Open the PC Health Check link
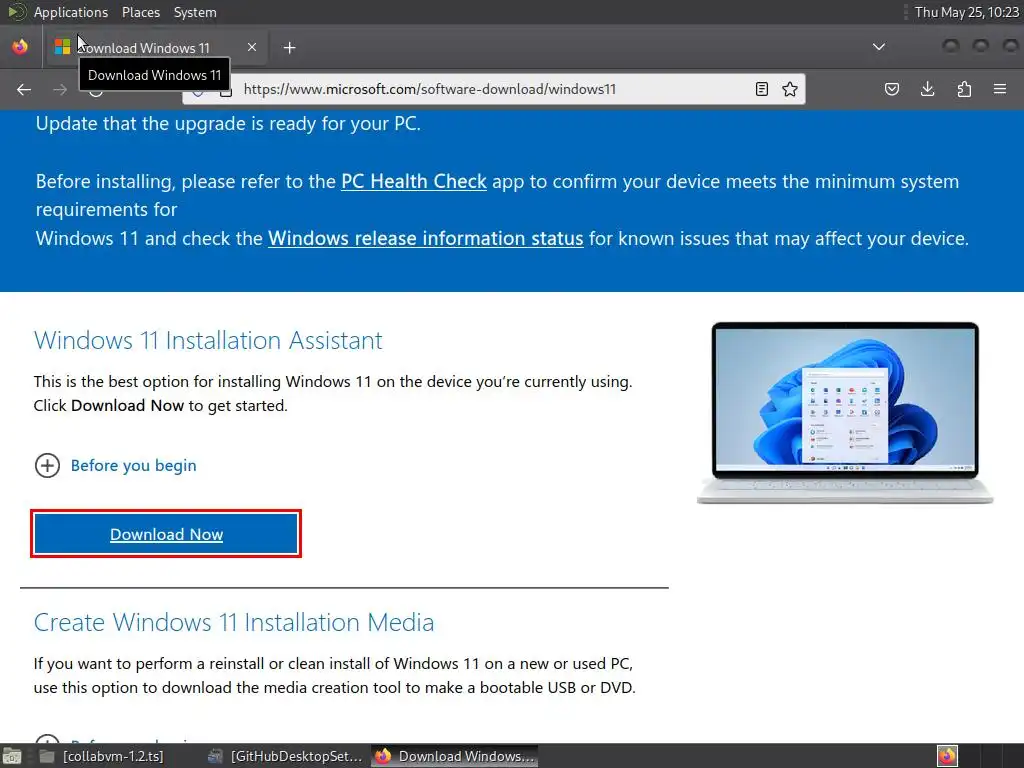This screenshot has width=1024, height=768. pos(414,182)
